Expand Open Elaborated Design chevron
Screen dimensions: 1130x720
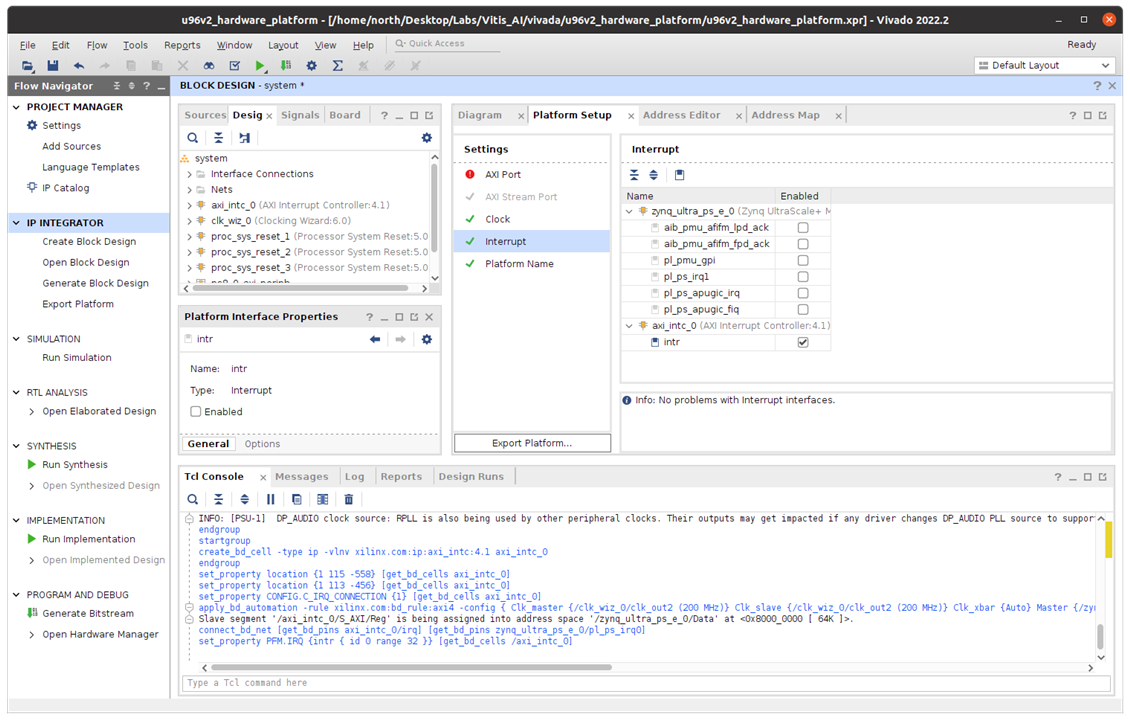point(32,412)
